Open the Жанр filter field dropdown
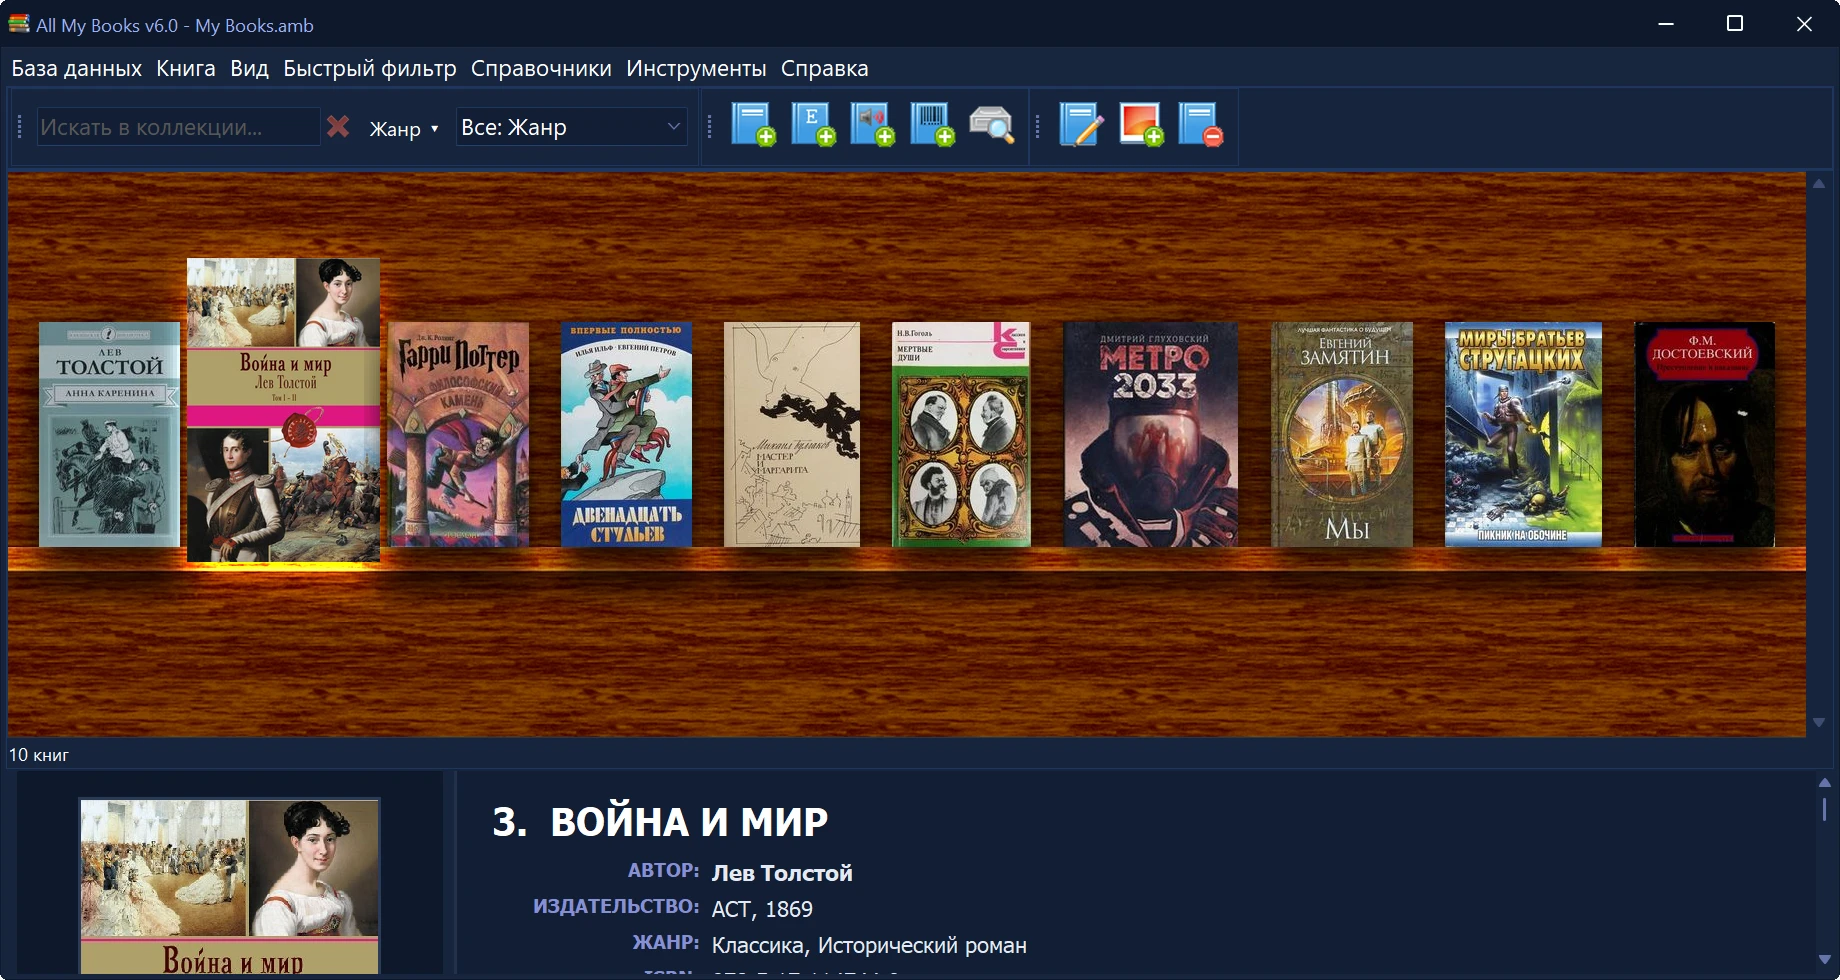The image size is (1840, 980). [404, 129]
